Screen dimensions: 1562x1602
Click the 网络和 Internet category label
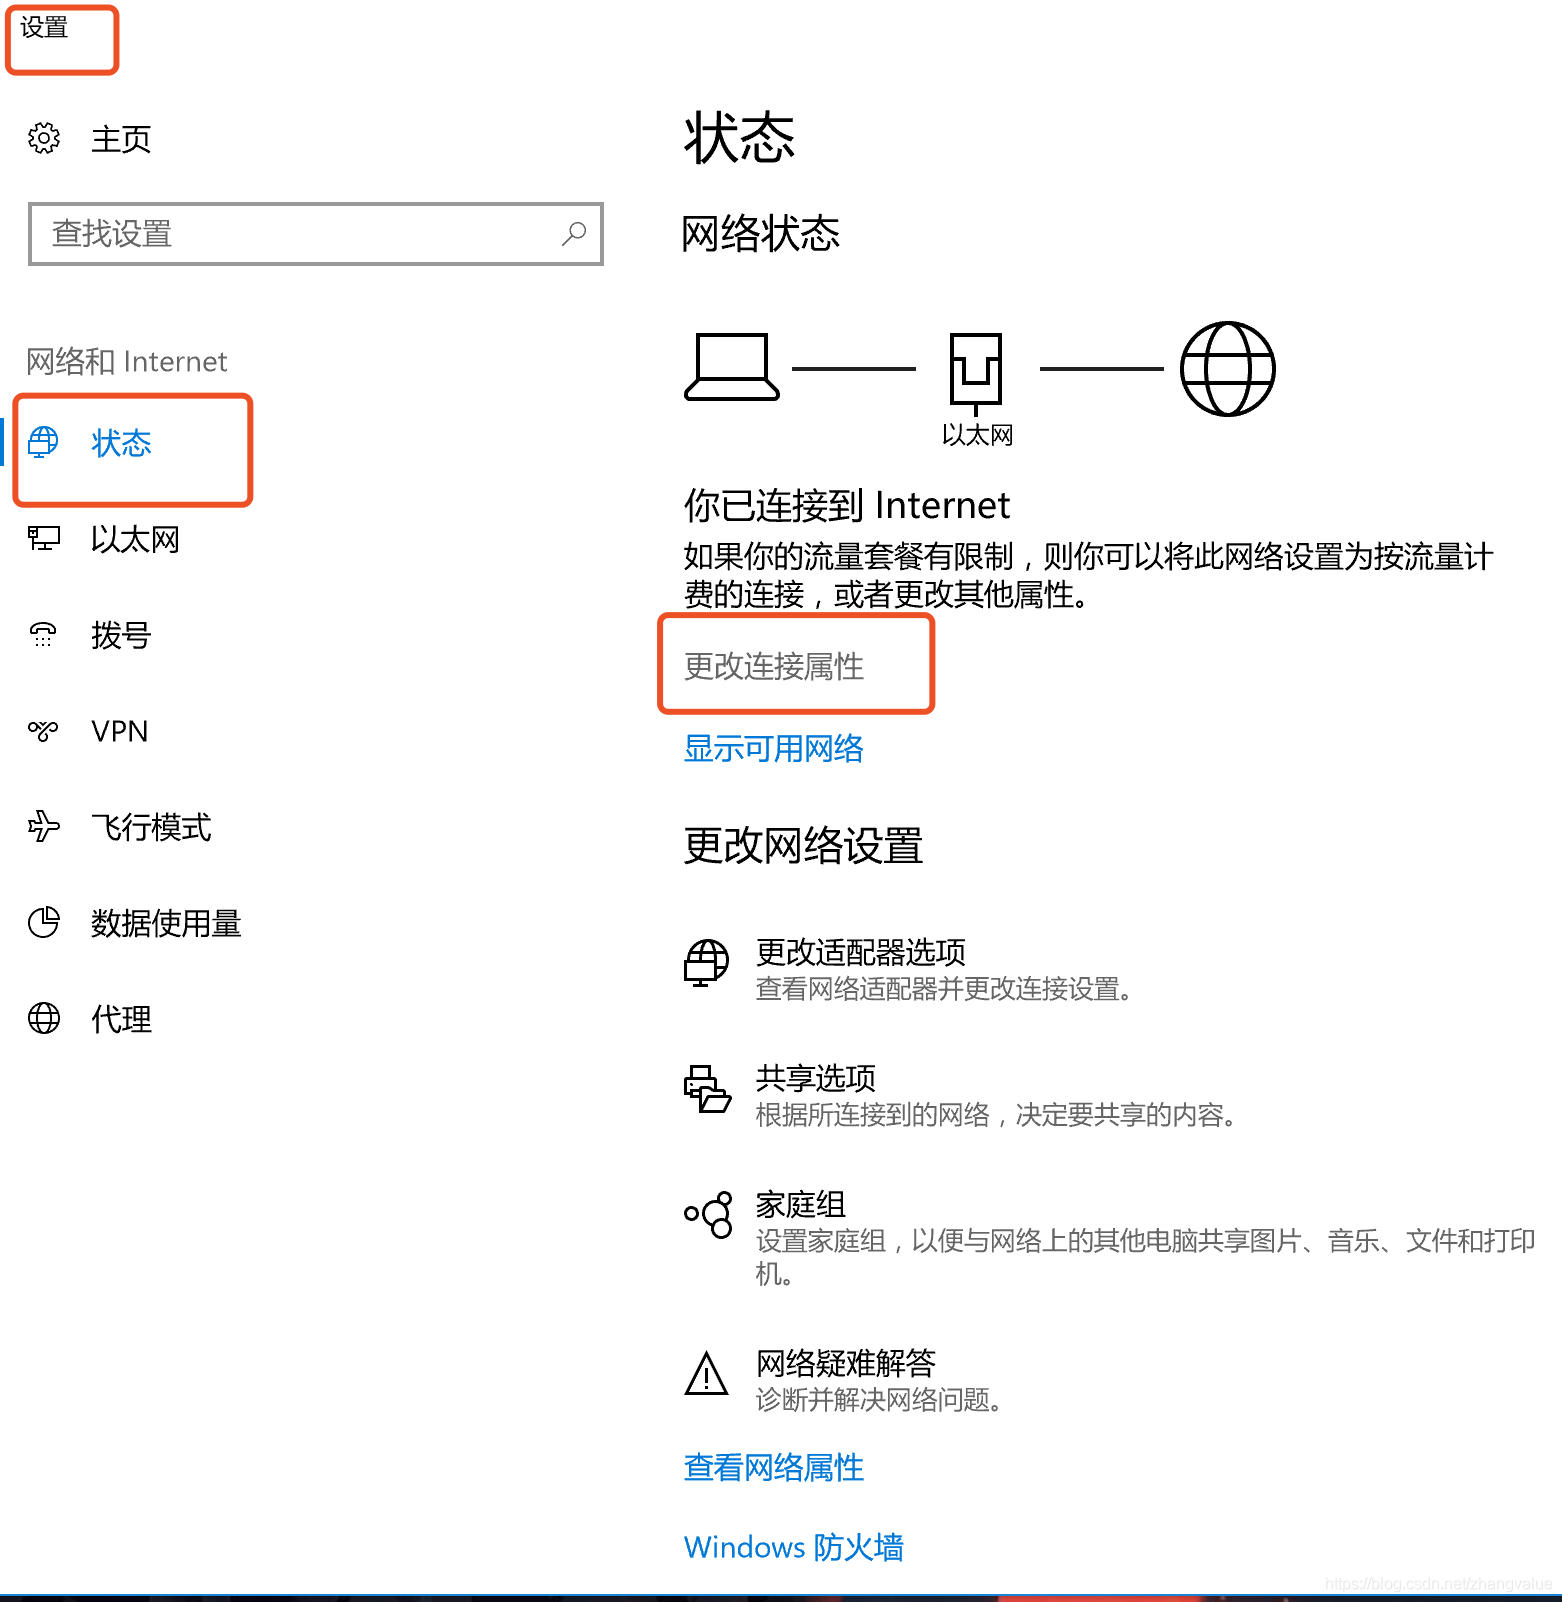pos(127,361)
